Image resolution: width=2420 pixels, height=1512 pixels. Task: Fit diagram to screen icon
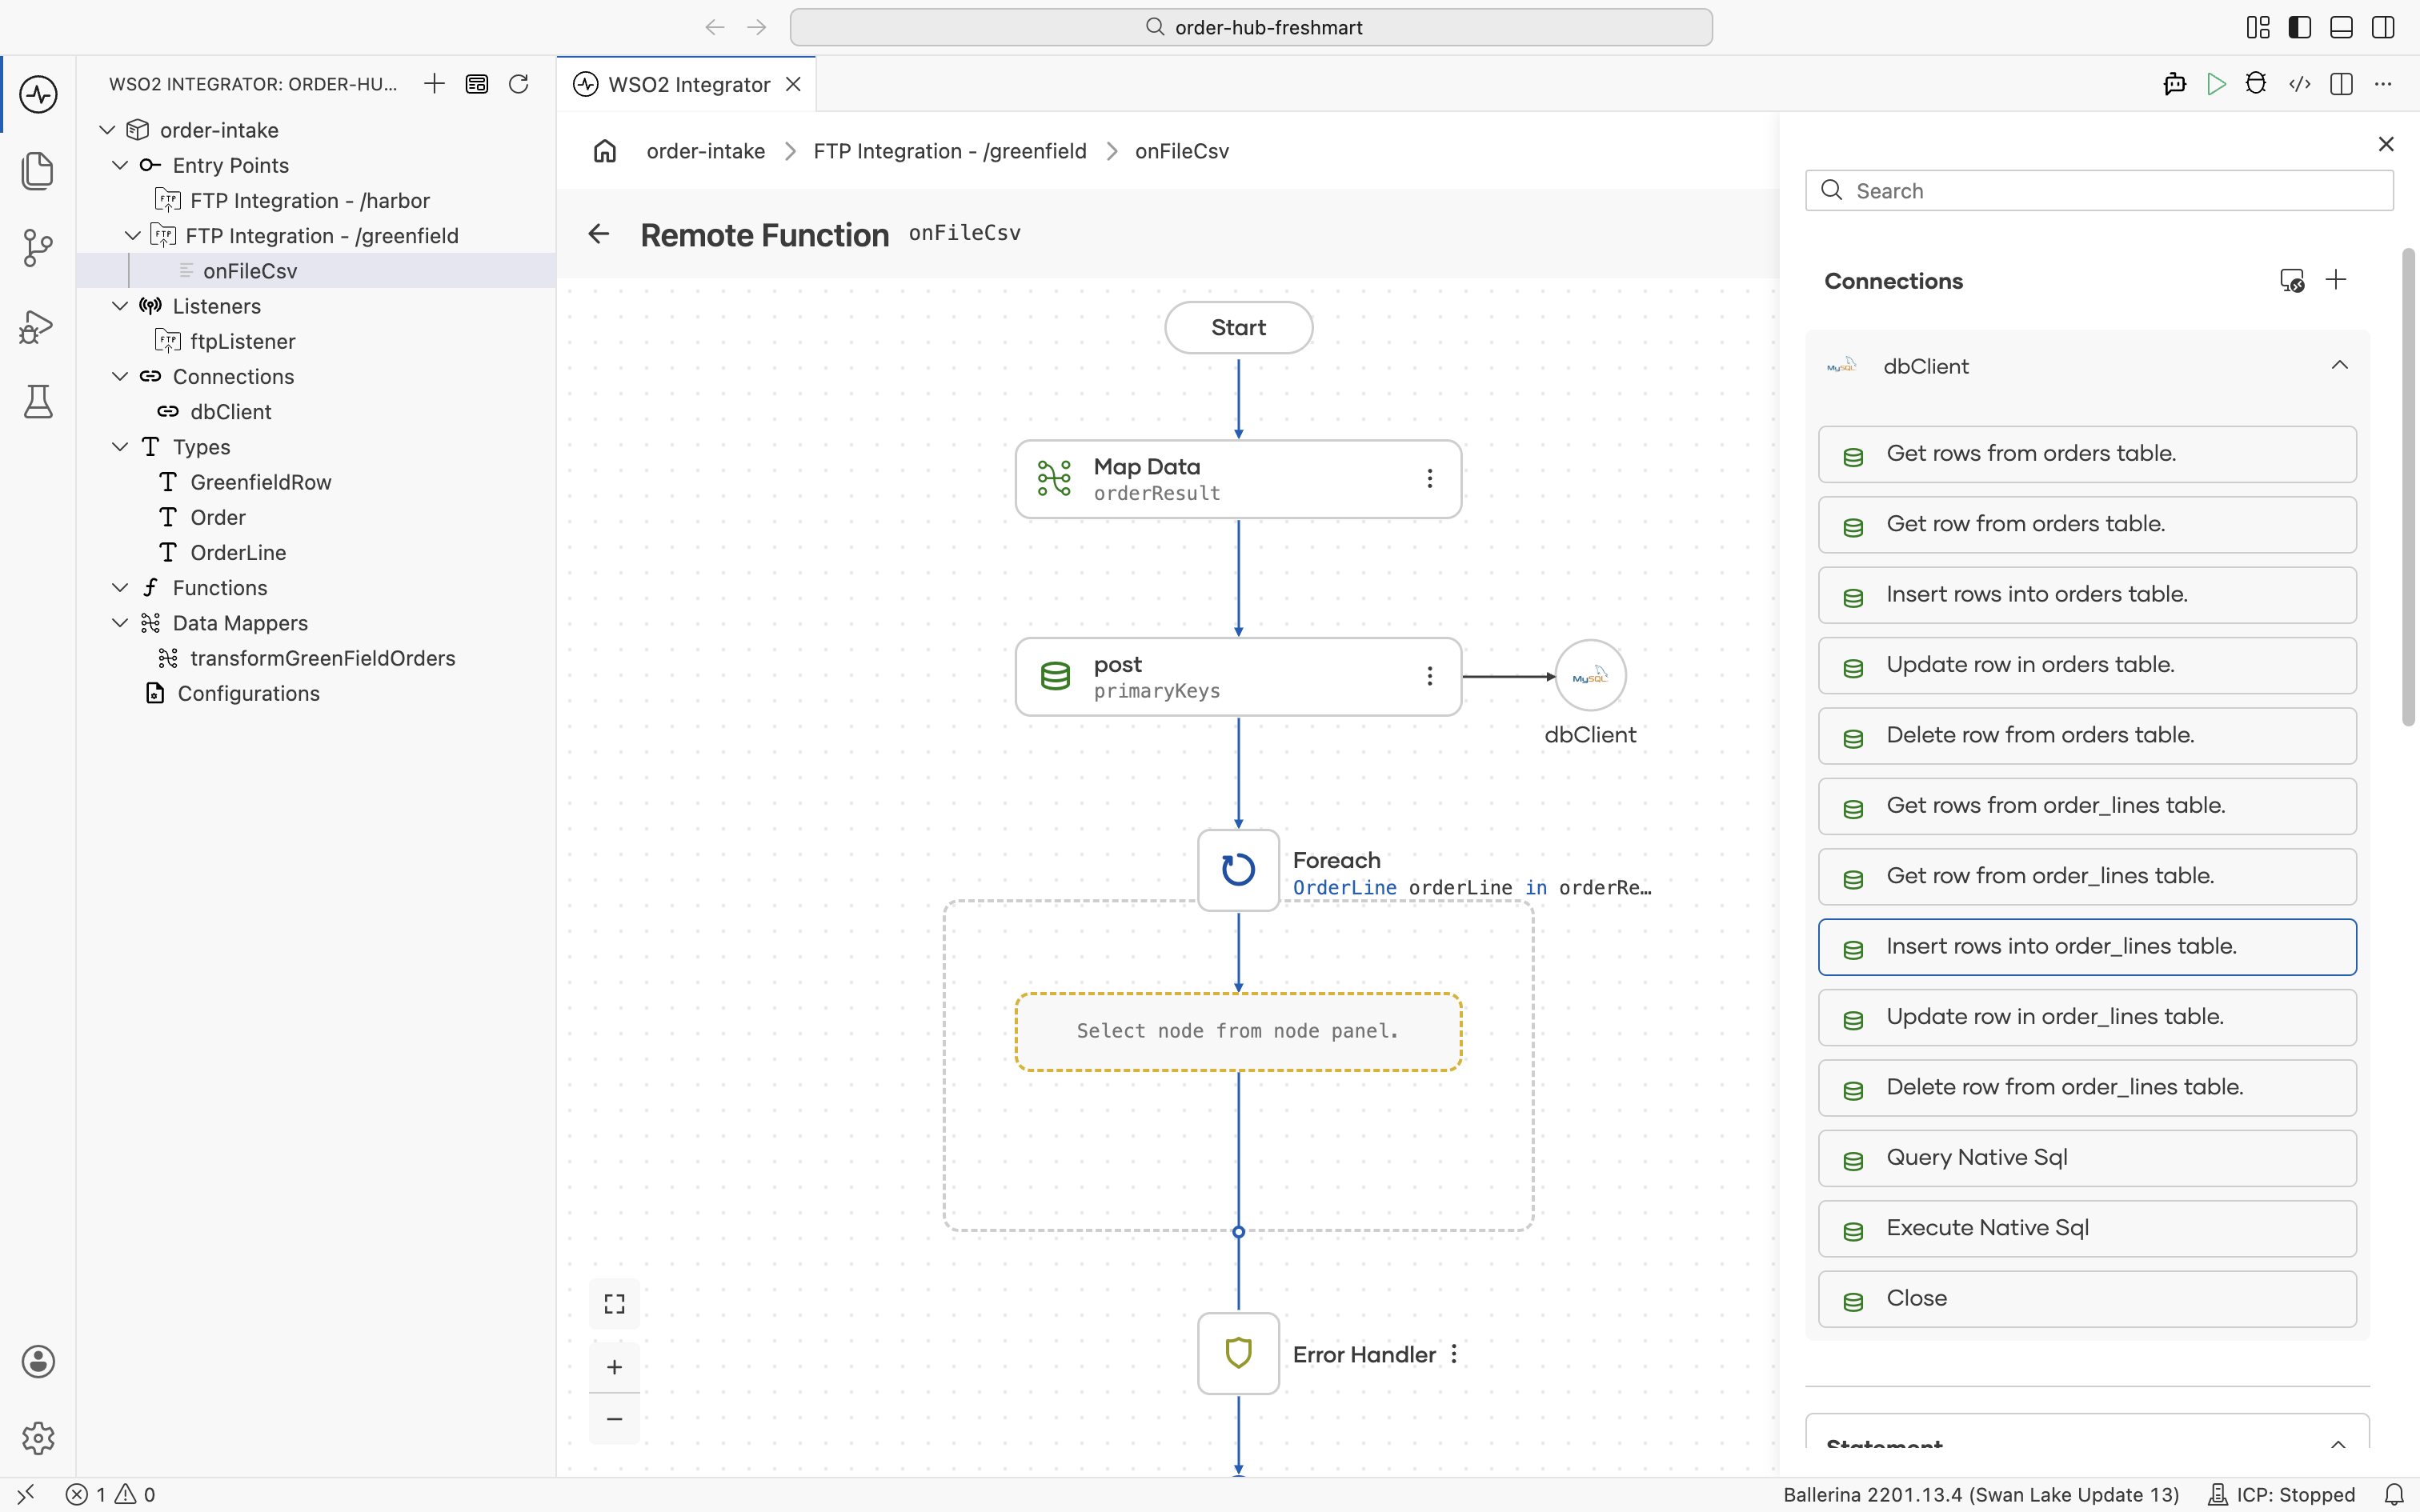click(614, 1304)
